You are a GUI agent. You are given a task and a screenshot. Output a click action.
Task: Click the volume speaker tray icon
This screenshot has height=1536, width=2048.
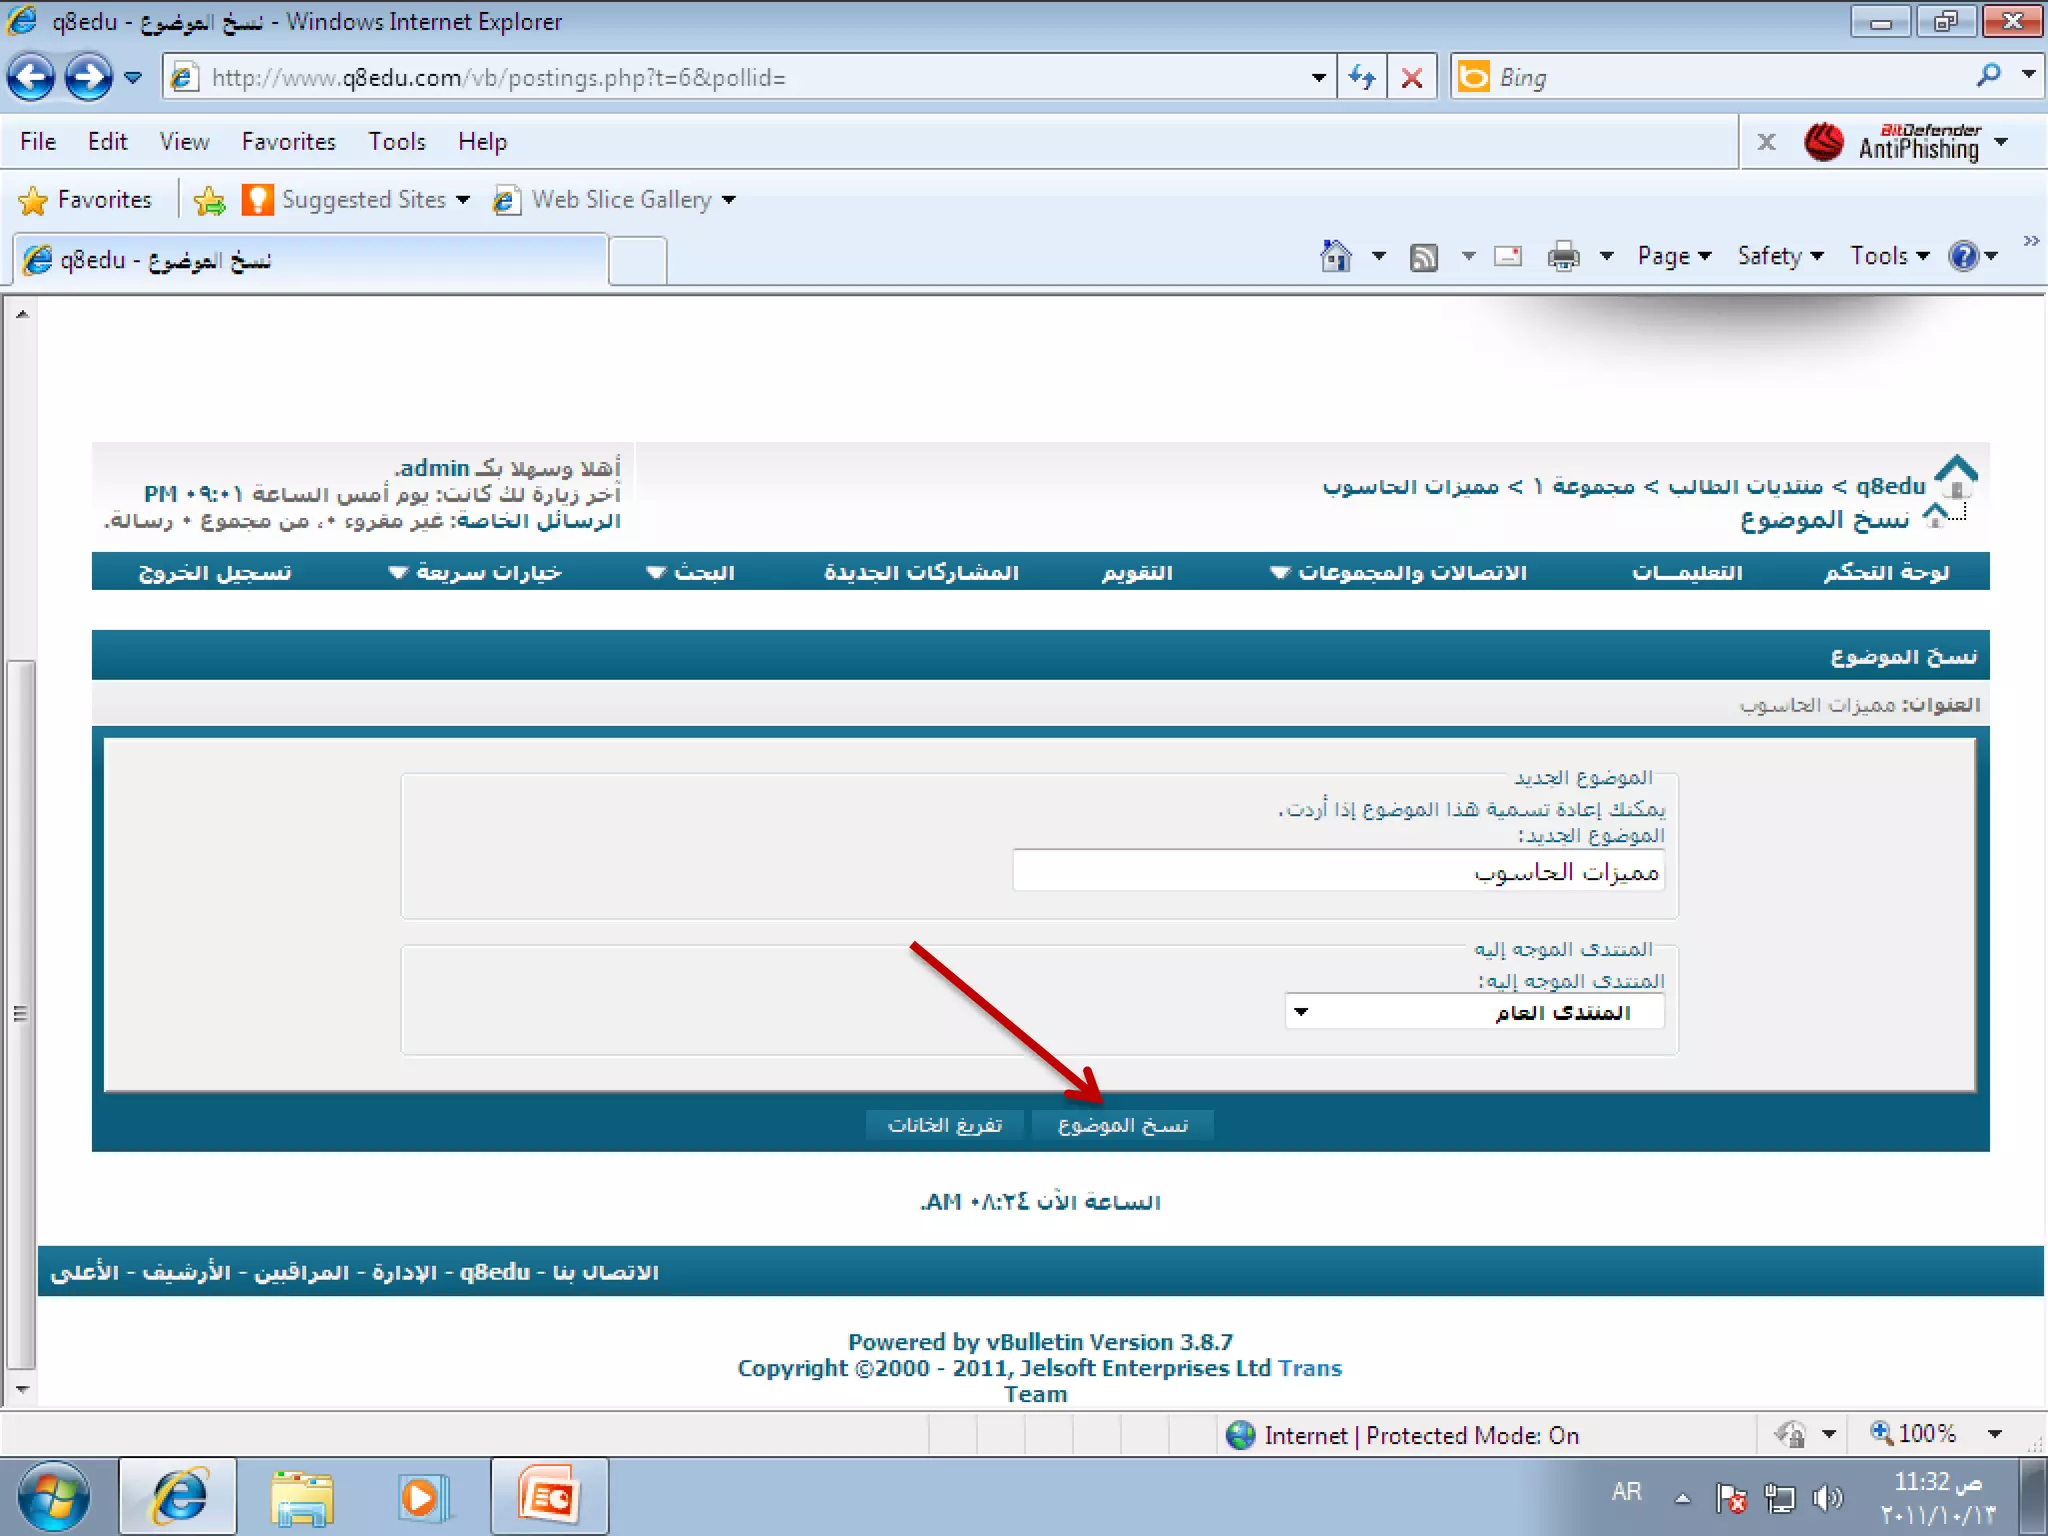tap(1826, 1498)
